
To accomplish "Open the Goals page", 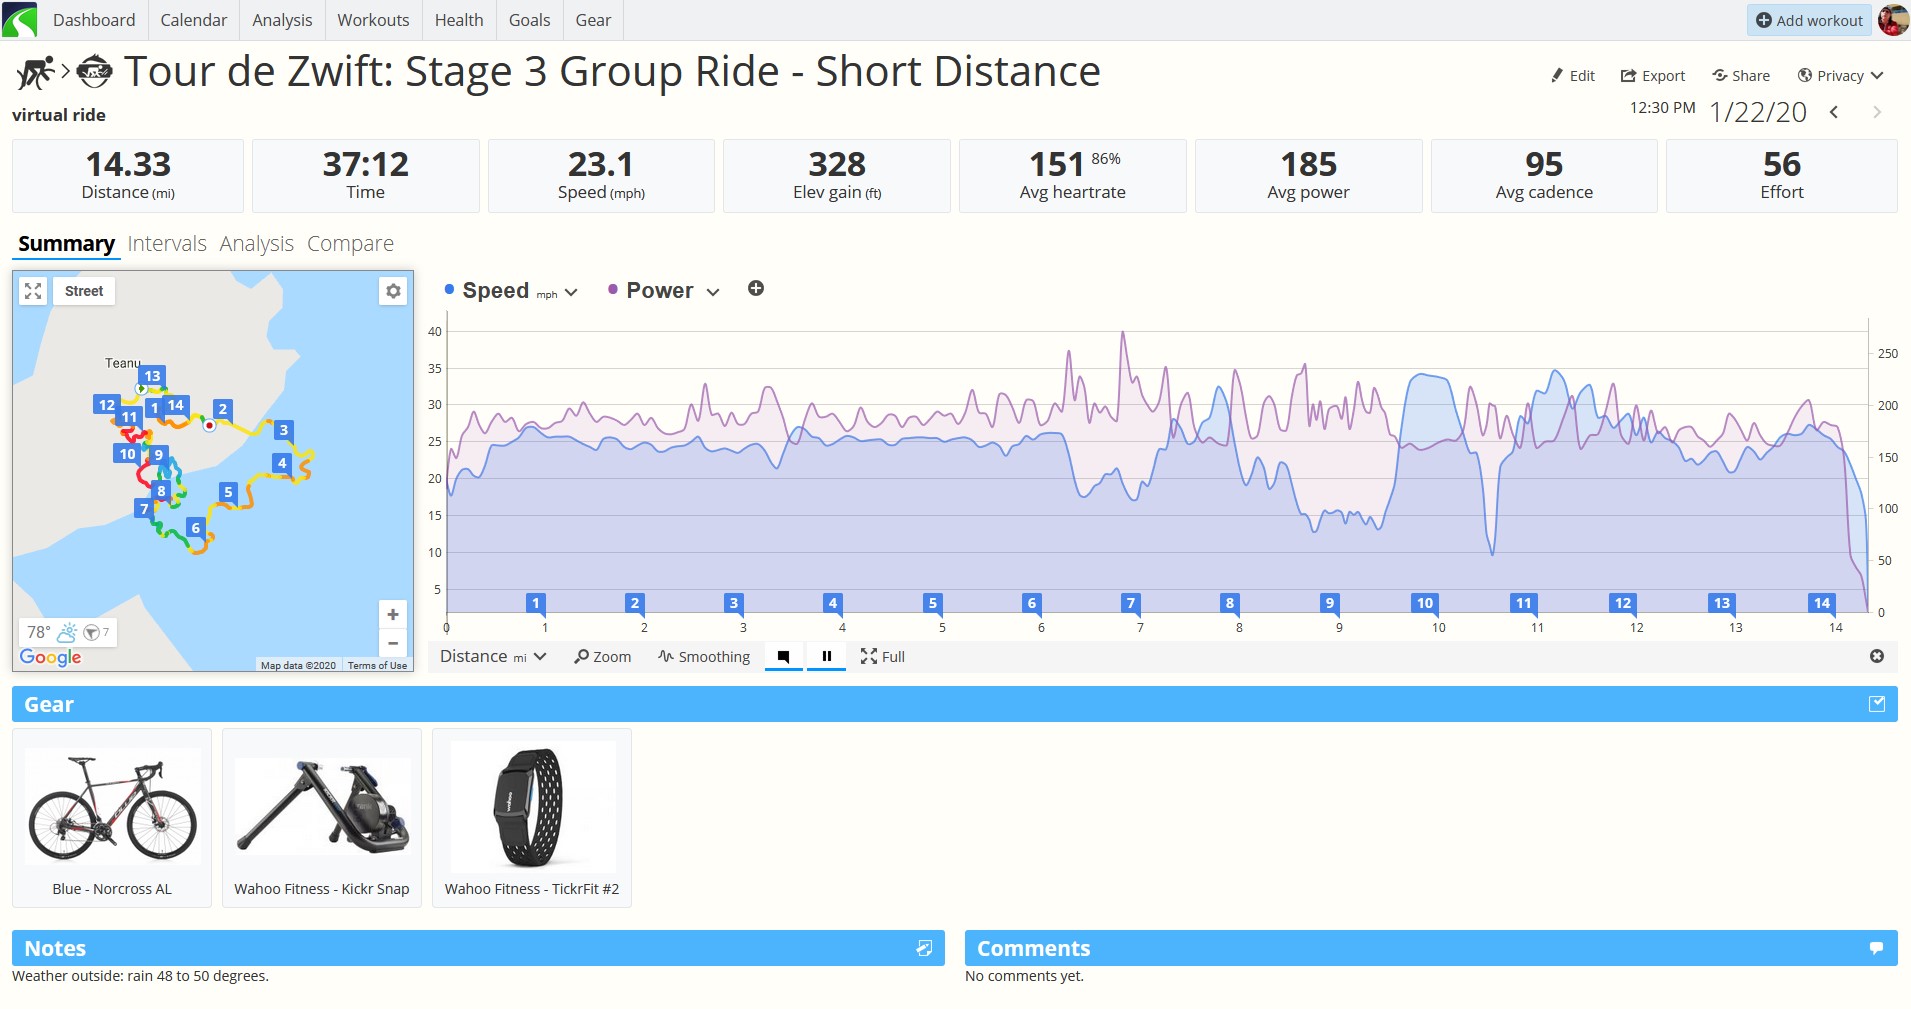I will tap(529, 20).
